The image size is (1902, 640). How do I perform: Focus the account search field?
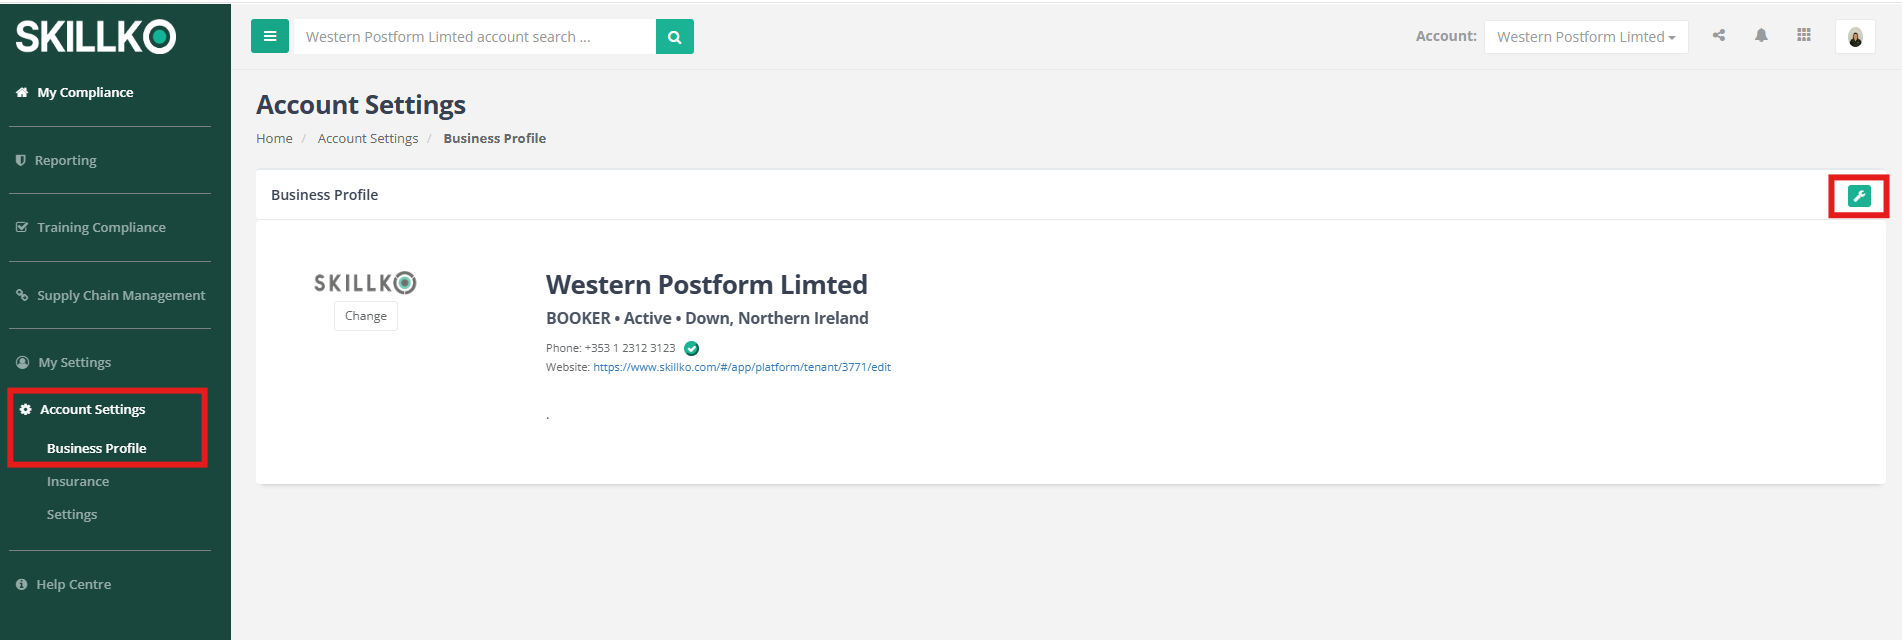pos(474,37)
